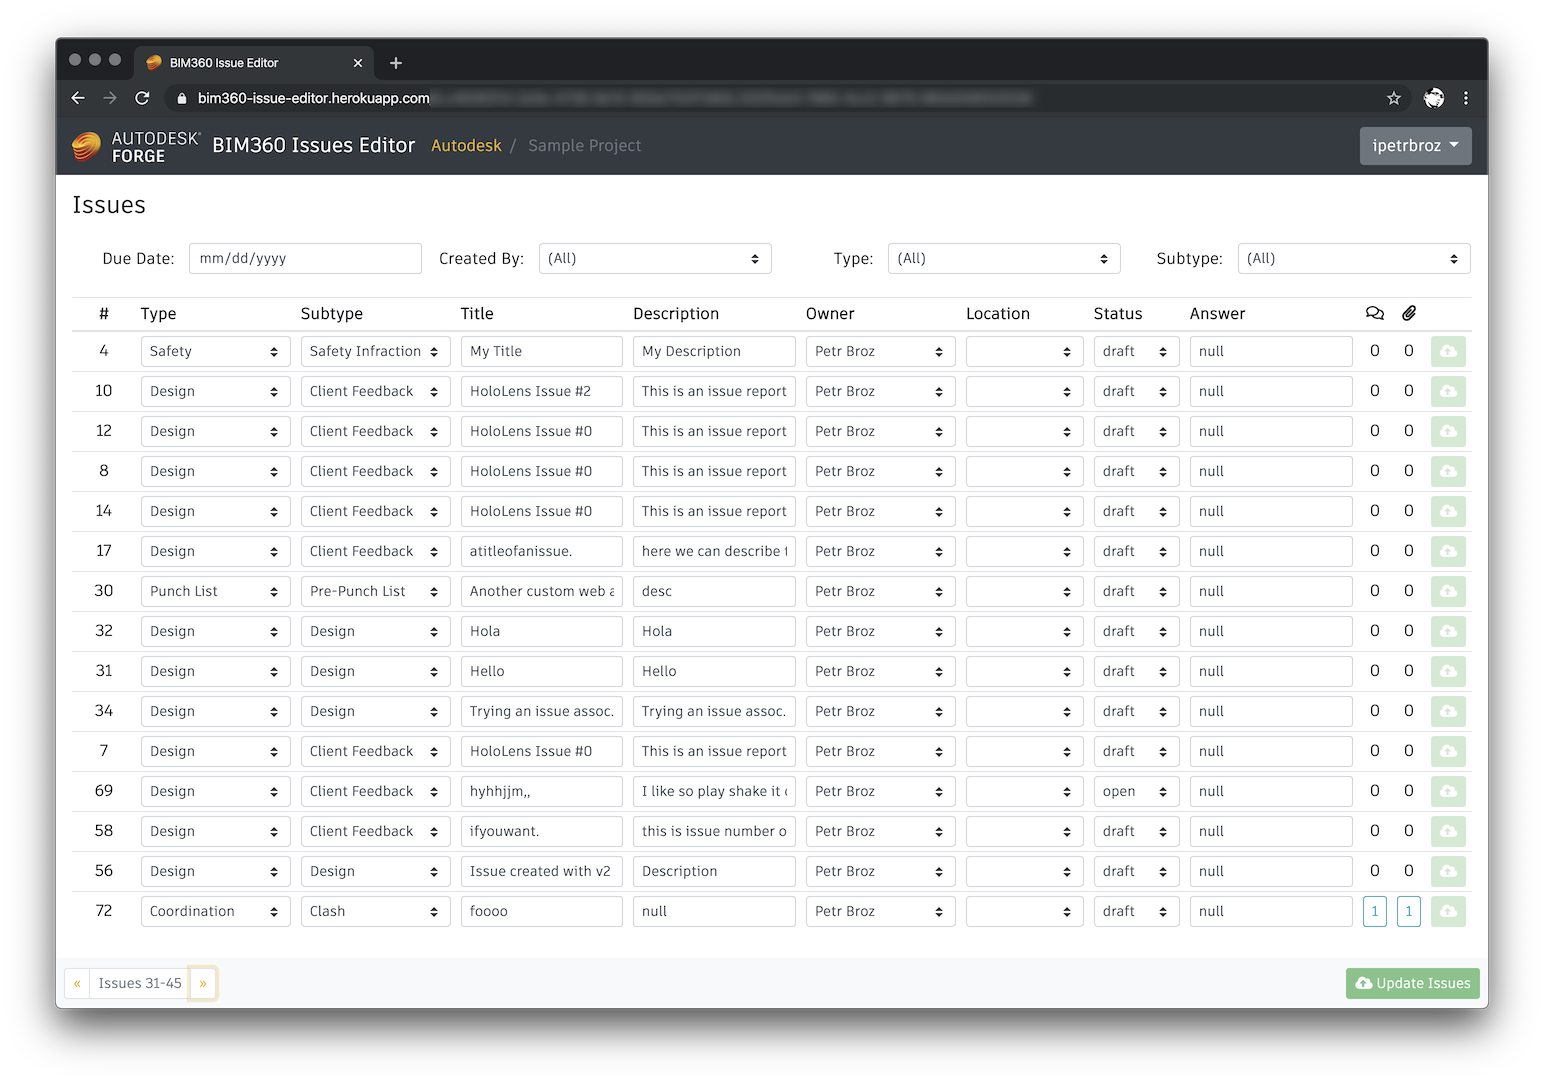Edit the foooo title field
Screen dimensions: 1544x1082
click(541, 911)
